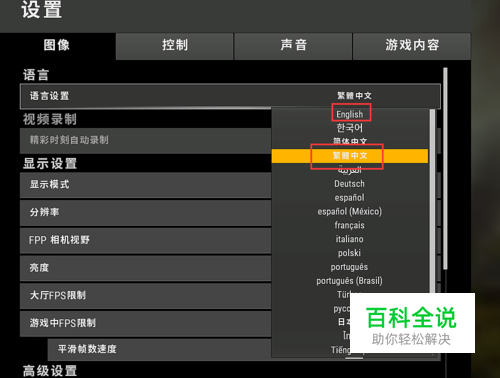Choose français in the language dropdown
Screen dimensions: 500x378
[350, 225]
